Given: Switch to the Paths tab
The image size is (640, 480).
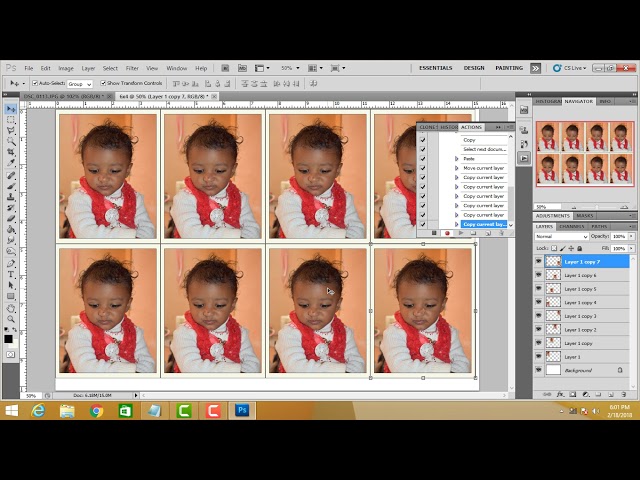Looking at the screenshot, I should [x=599, y=227].
